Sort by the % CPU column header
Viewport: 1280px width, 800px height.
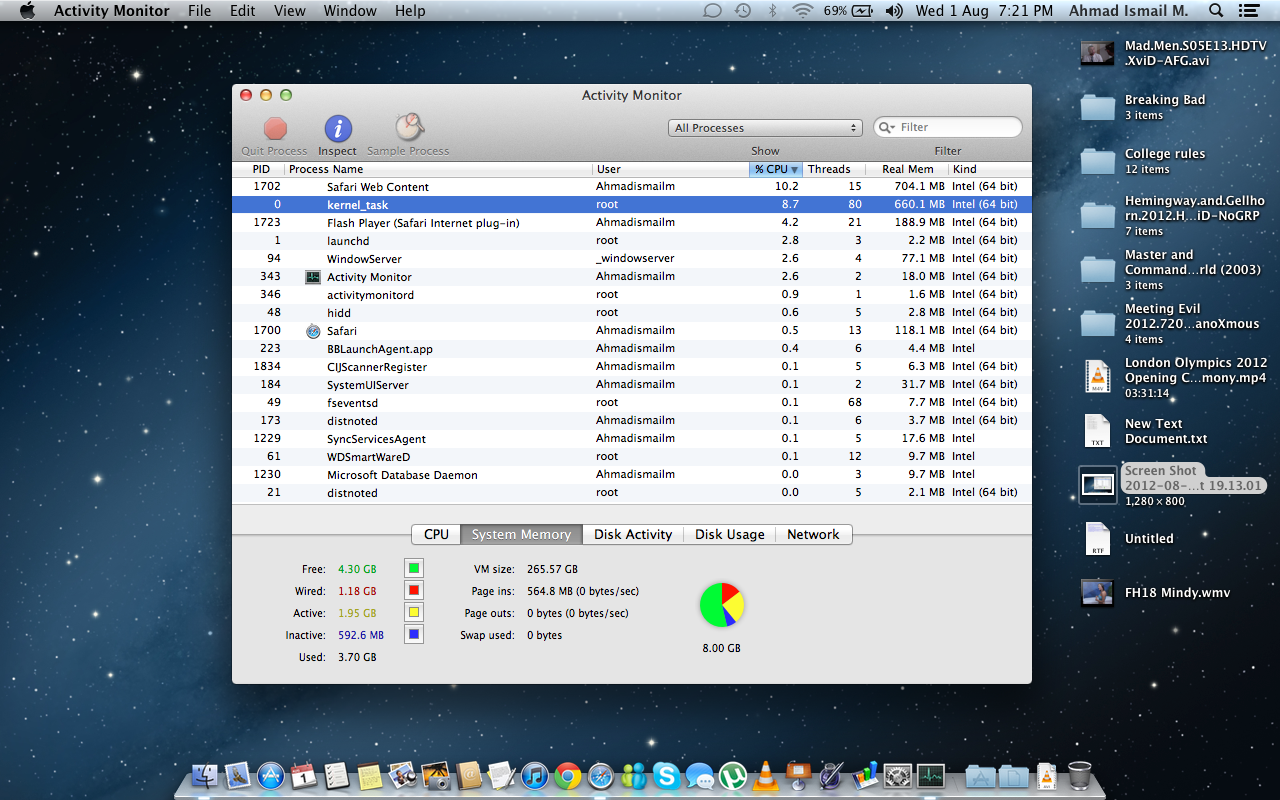[x=776, y=169]
